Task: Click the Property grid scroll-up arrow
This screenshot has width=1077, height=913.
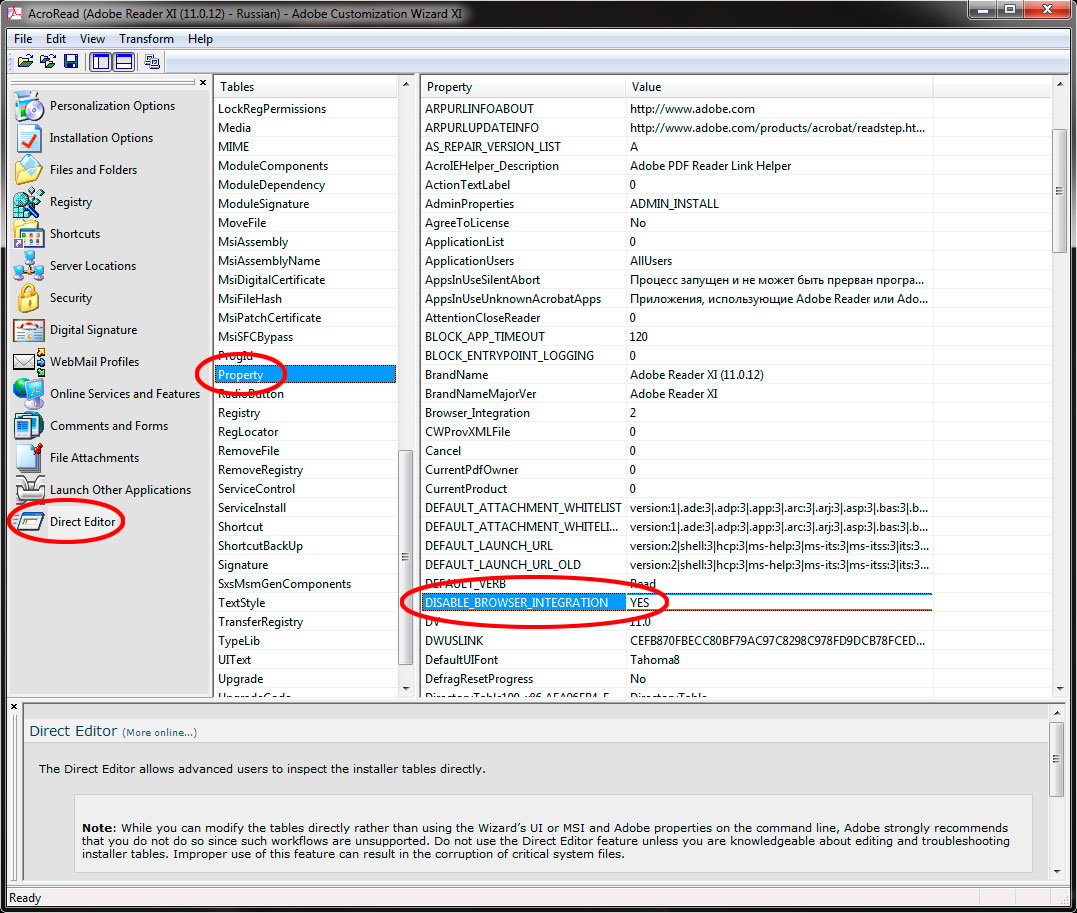Action: 1060,84
